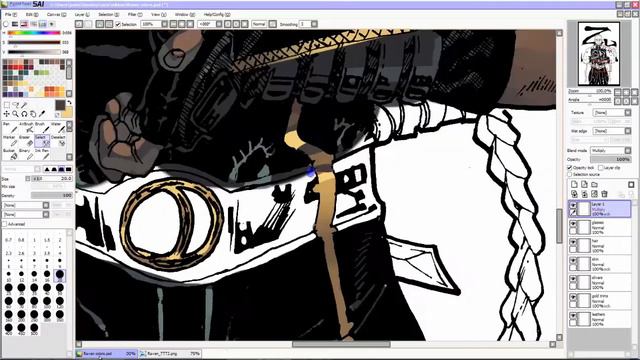The width and height of the screenshot is (640, 360).
Task: Adjust the Saturation color slider
Action: (x=34, y=42)
